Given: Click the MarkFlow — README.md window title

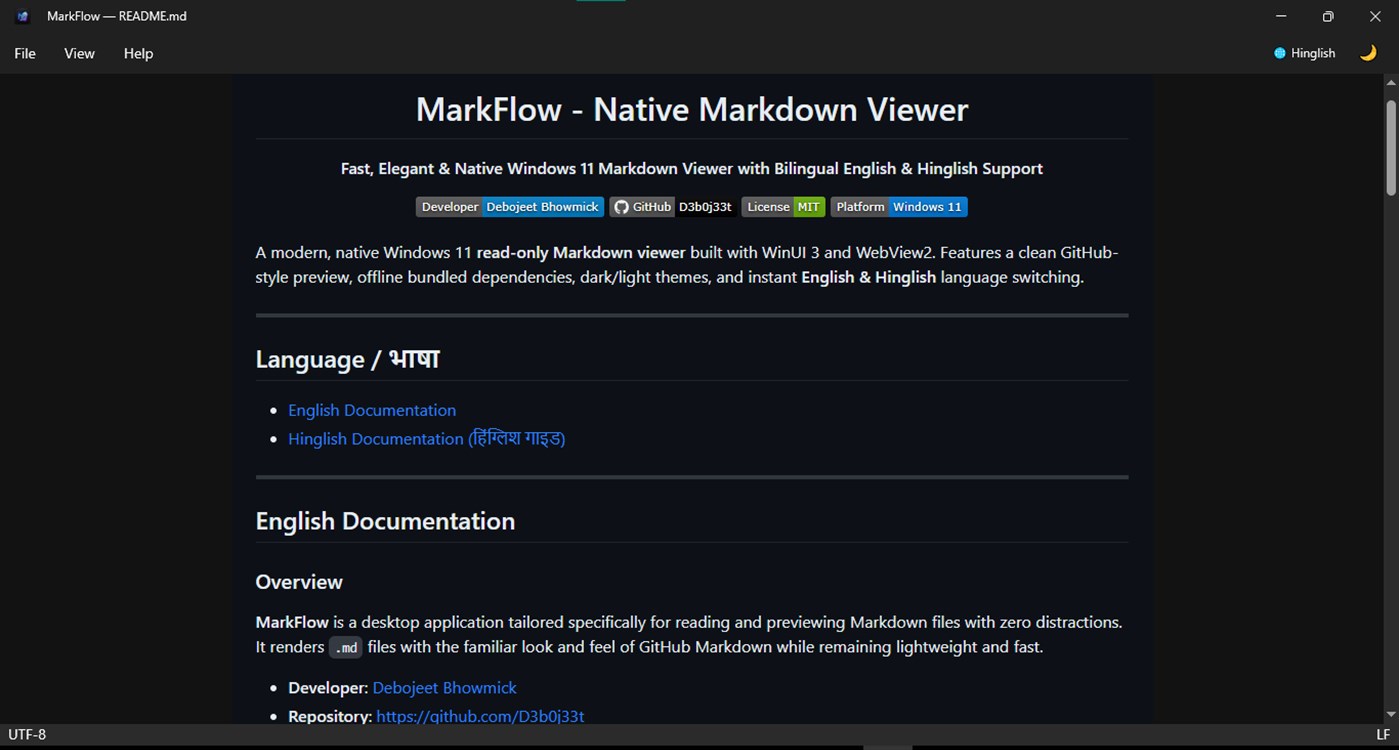Looking at the screenshot, I should coord(117,16).
